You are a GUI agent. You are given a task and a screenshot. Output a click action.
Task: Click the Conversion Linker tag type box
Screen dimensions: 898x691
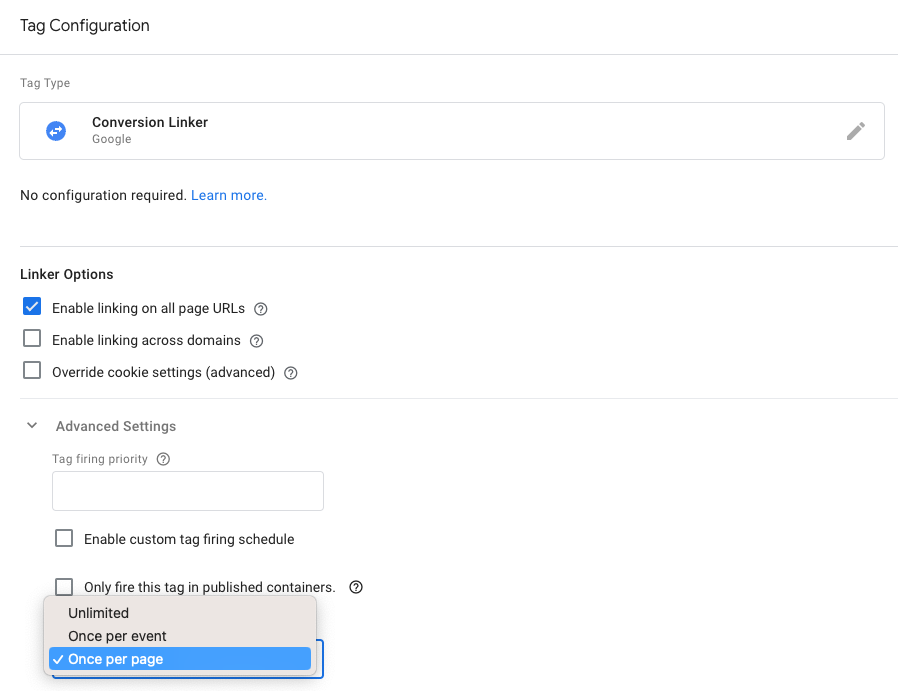tap(452, 131)
